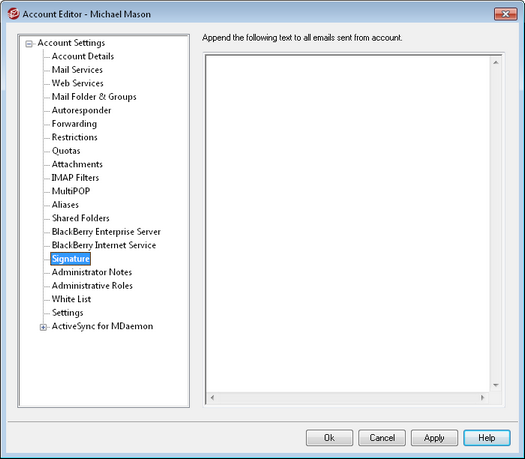525x459 pixels.
Task: Select BlackBerry Enterprise Server entry
Action: 106,232
